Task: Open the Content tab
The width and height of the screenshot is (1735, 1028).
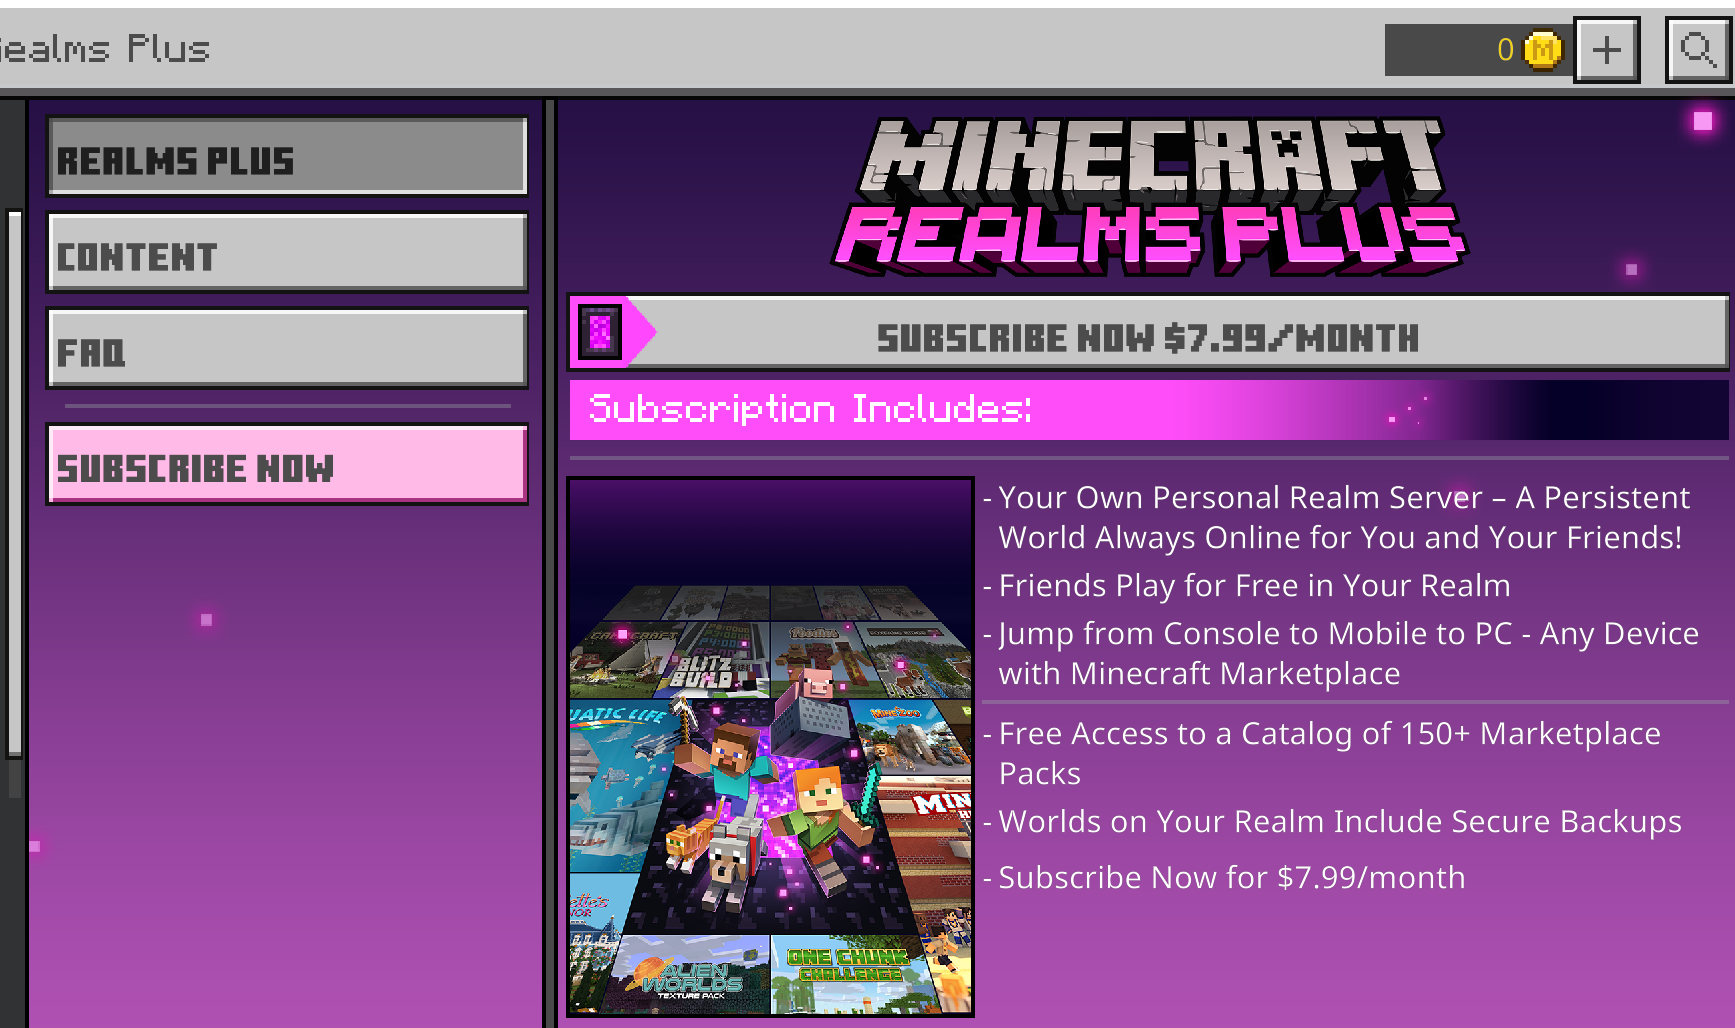Action: pos(287,253)
